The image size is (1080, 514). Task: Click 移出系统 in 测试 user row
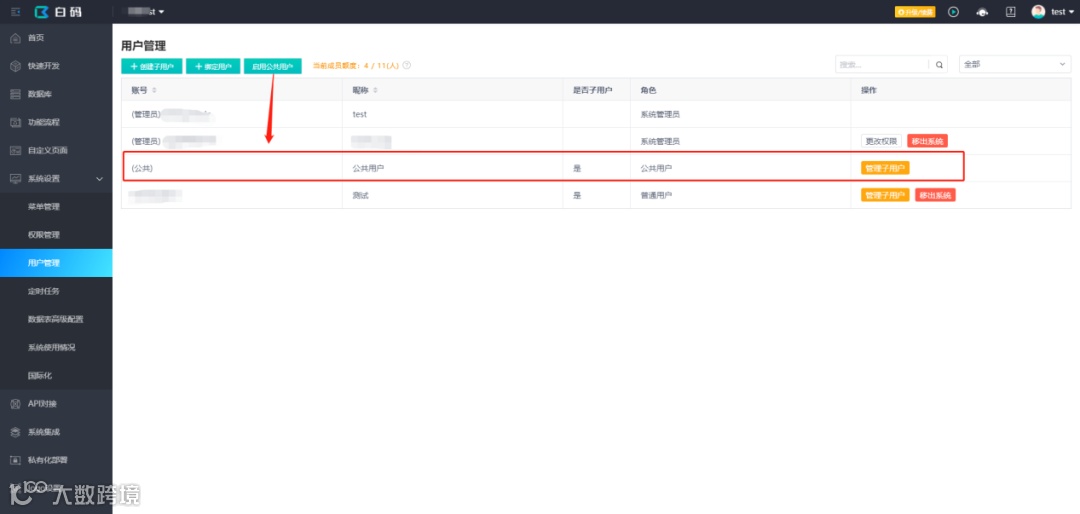click(x=935, y=195)
